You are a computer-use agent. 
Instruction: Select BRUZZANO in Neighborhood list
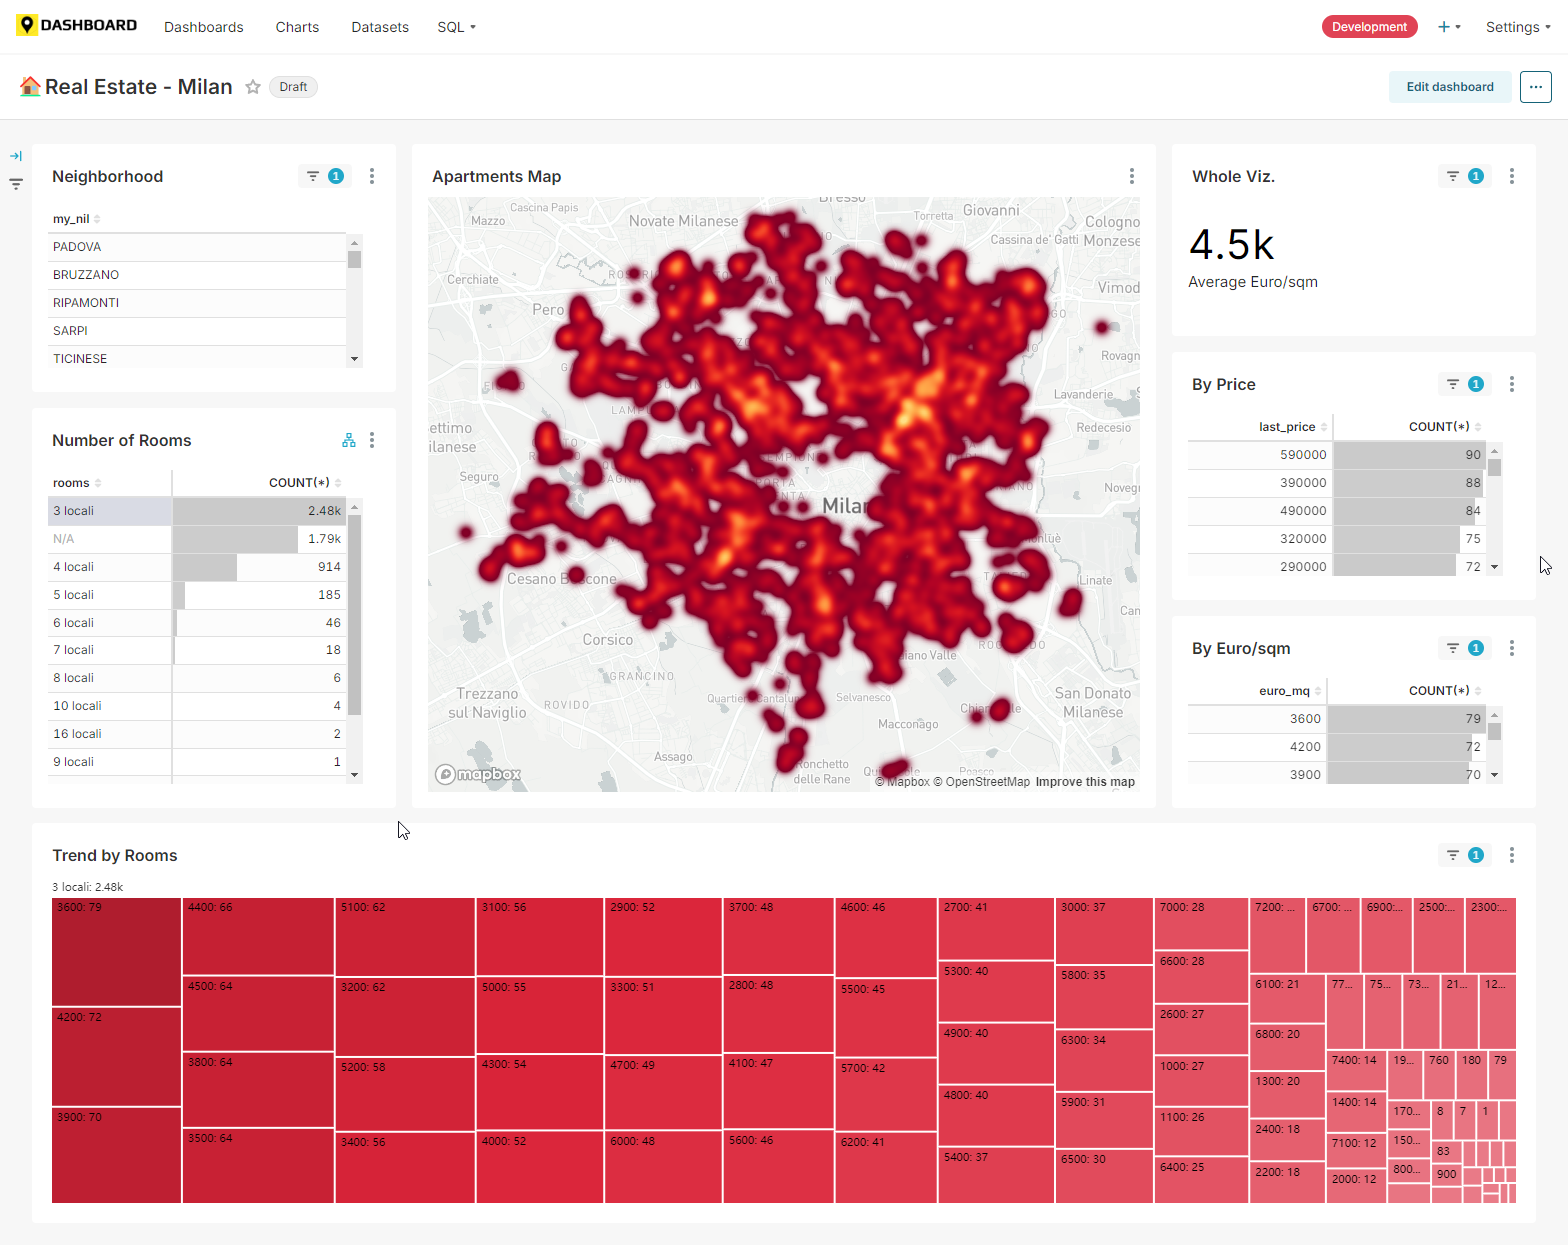[x=199, y=275]
